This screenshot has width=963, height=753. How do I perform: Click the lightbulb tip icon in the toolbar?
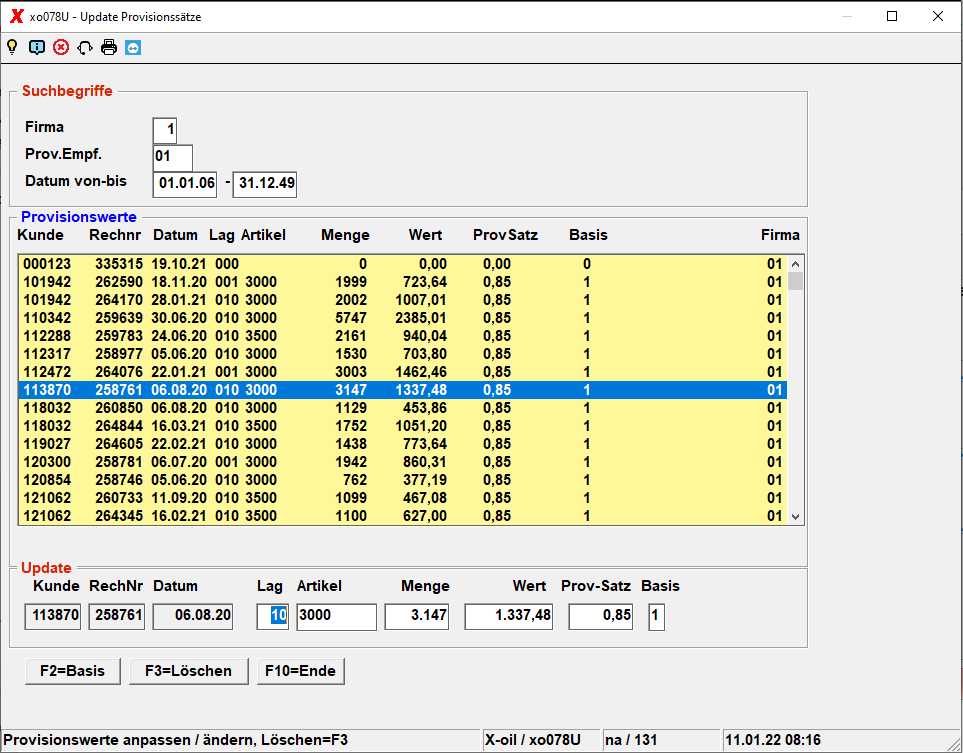point(12,47)
